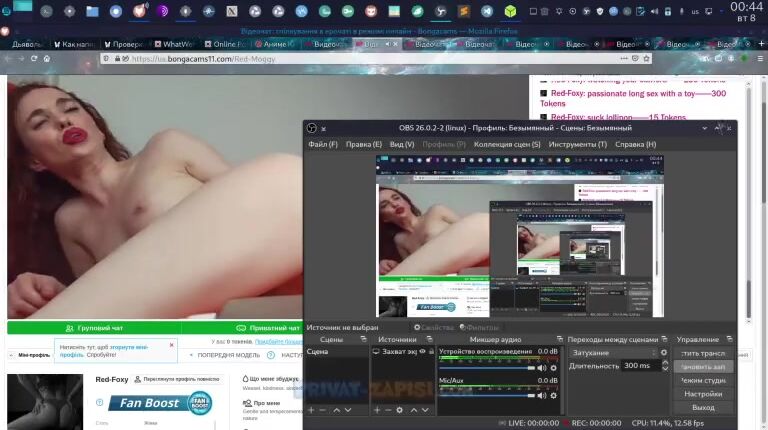Increase transition duration with stepper arrow

click(x=664, y=362)
